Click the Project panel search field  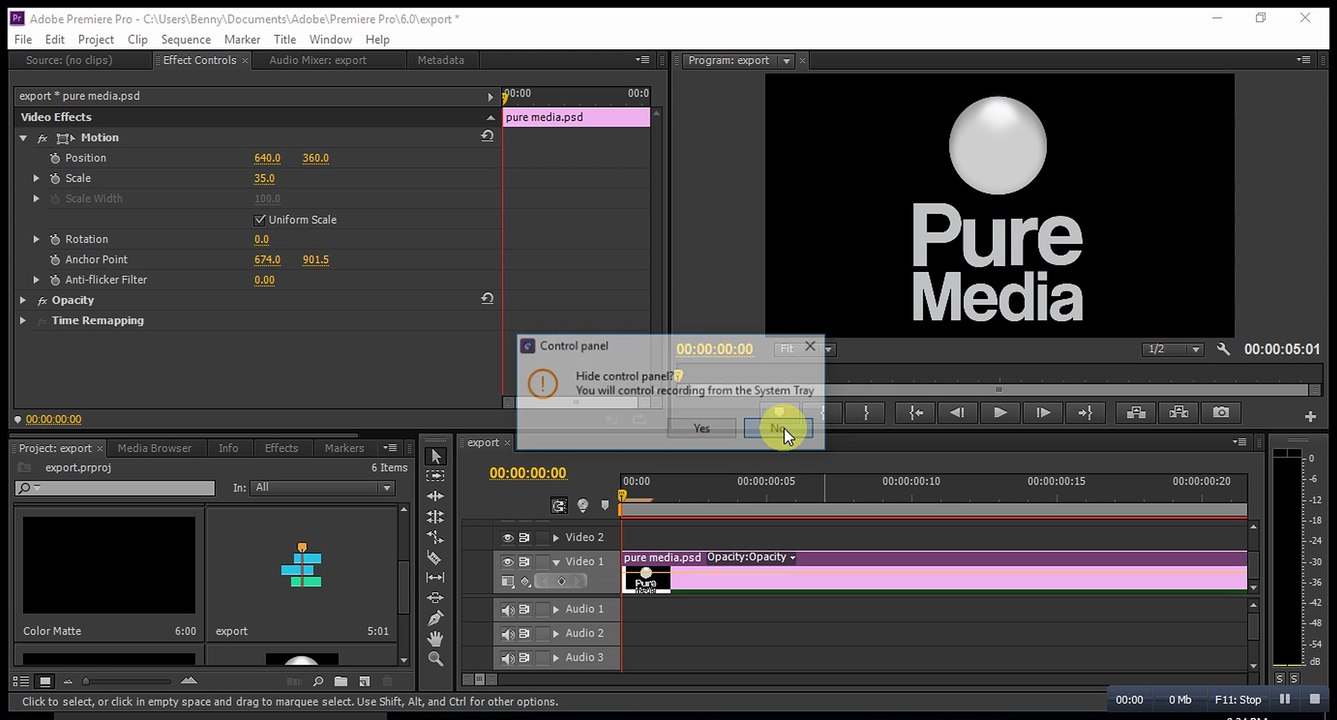click(x=115, y=488)
